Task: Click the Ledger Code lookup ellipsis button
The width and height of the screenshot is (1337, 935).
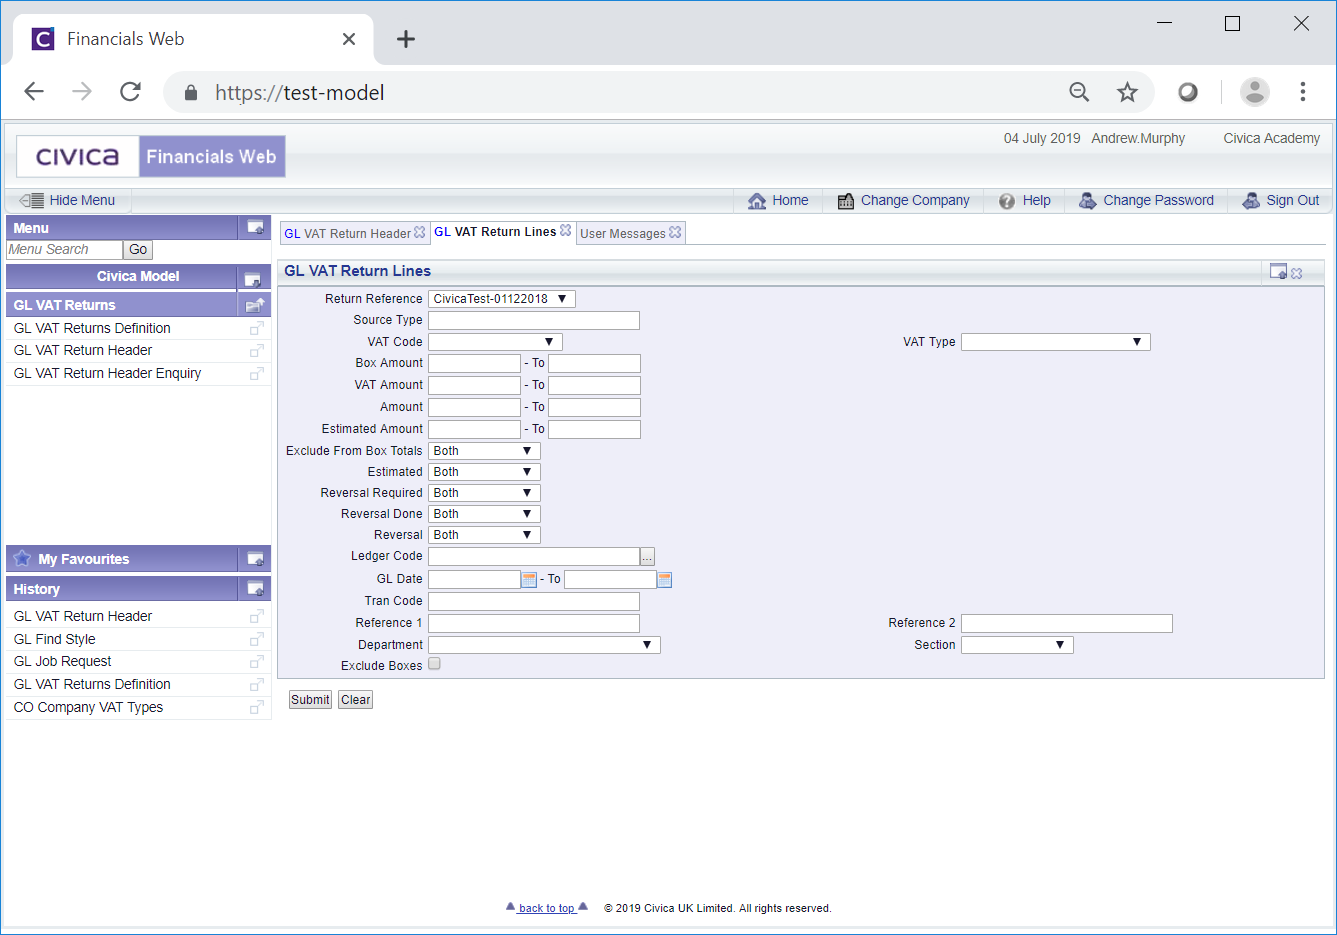Action: point(647,557)
